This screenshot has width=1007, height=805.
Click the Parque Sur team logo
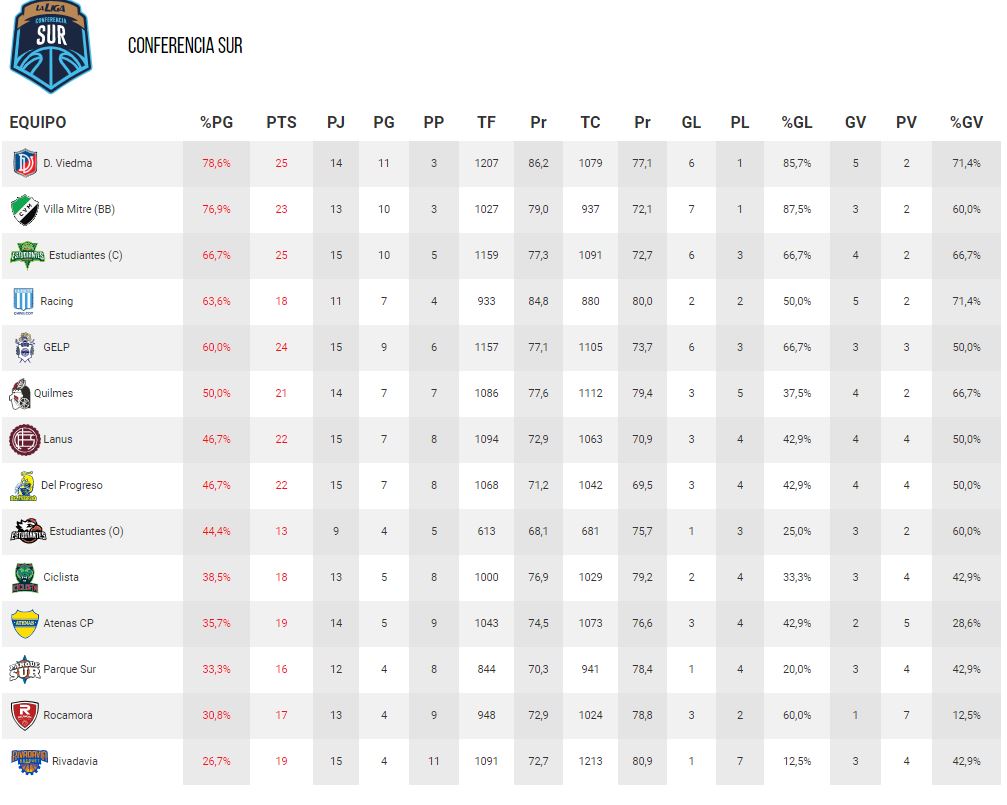[x=24, y=669]
